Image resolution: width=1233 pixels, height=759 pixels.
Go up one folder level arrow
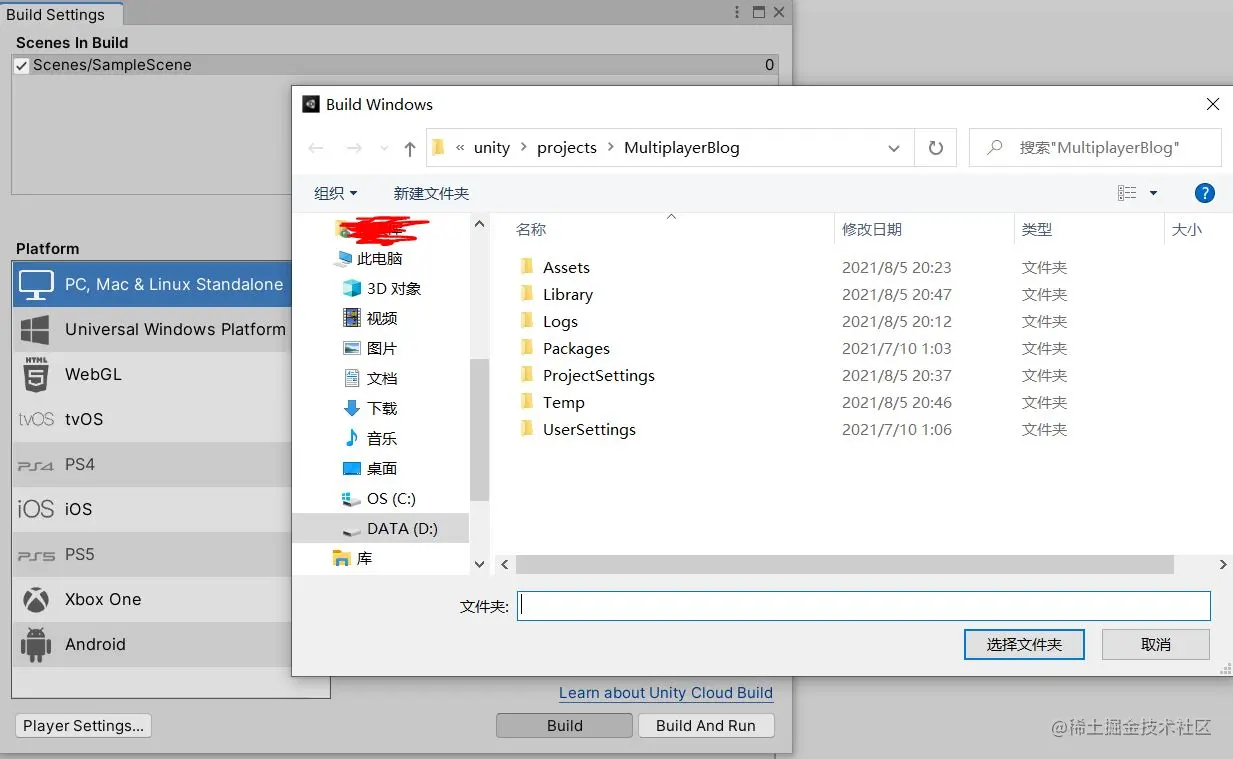point(409,148)
